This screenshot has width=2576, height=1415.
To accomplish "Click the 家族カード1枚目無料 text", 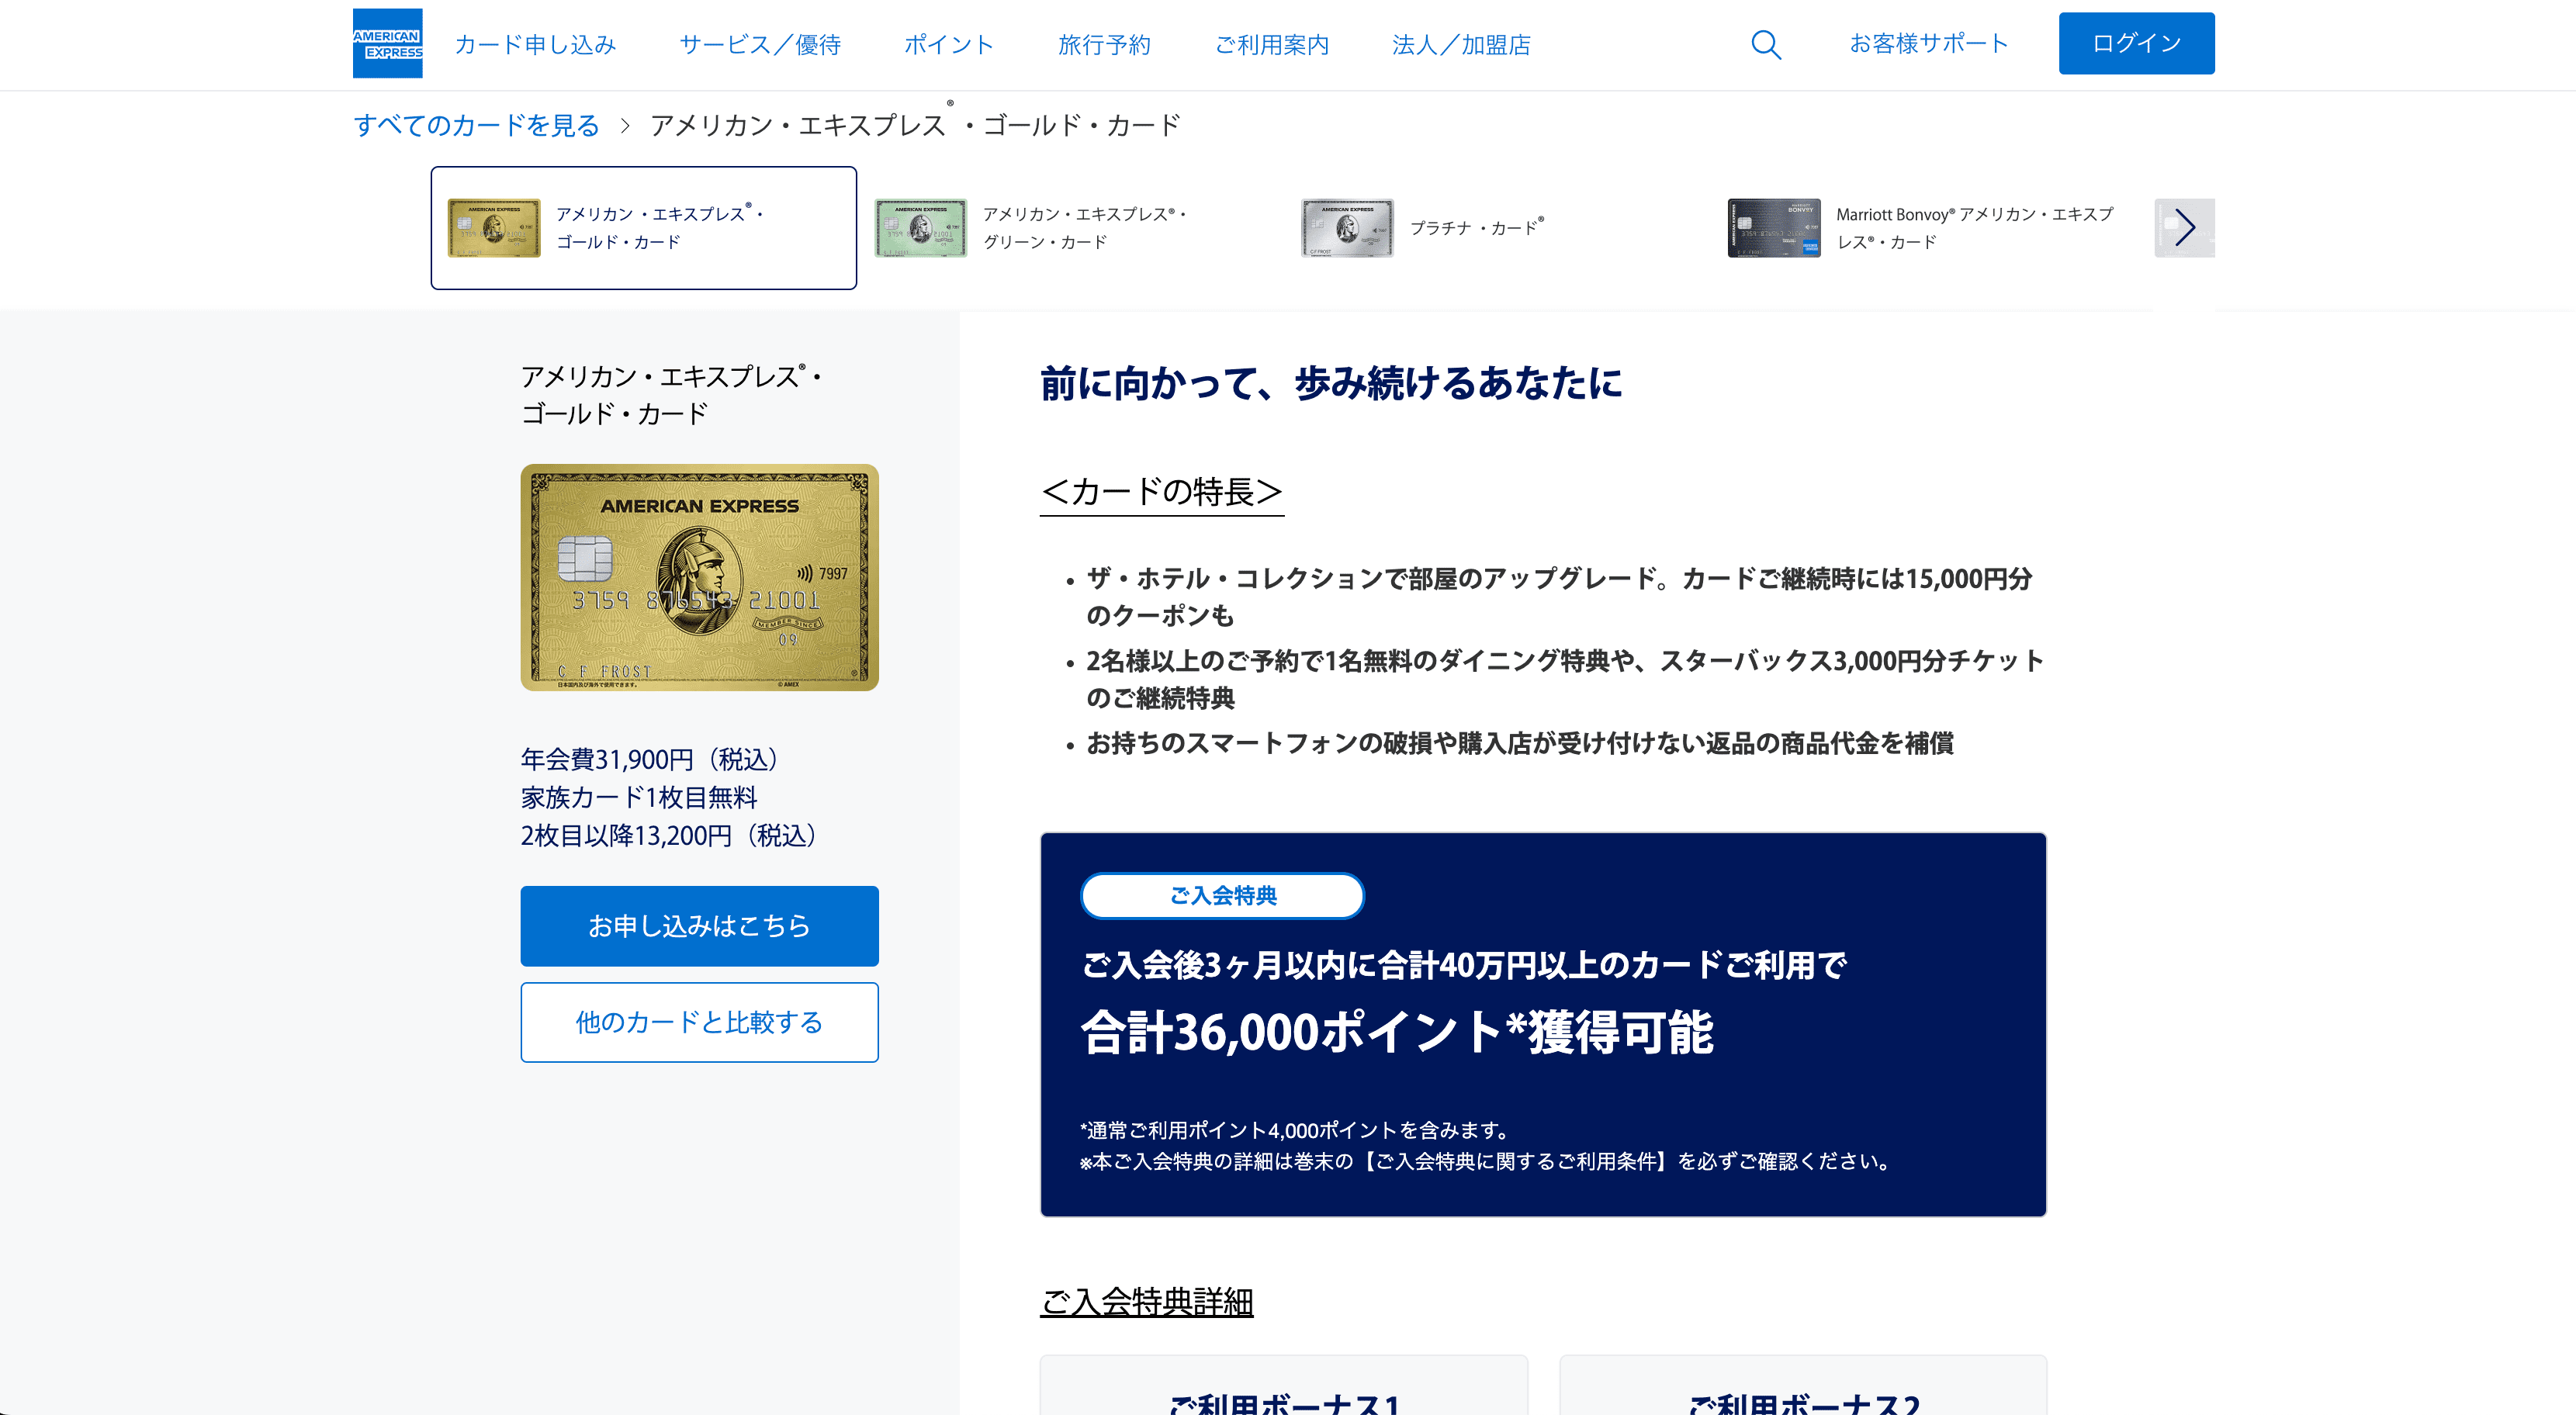I will (x=639, y=798).
